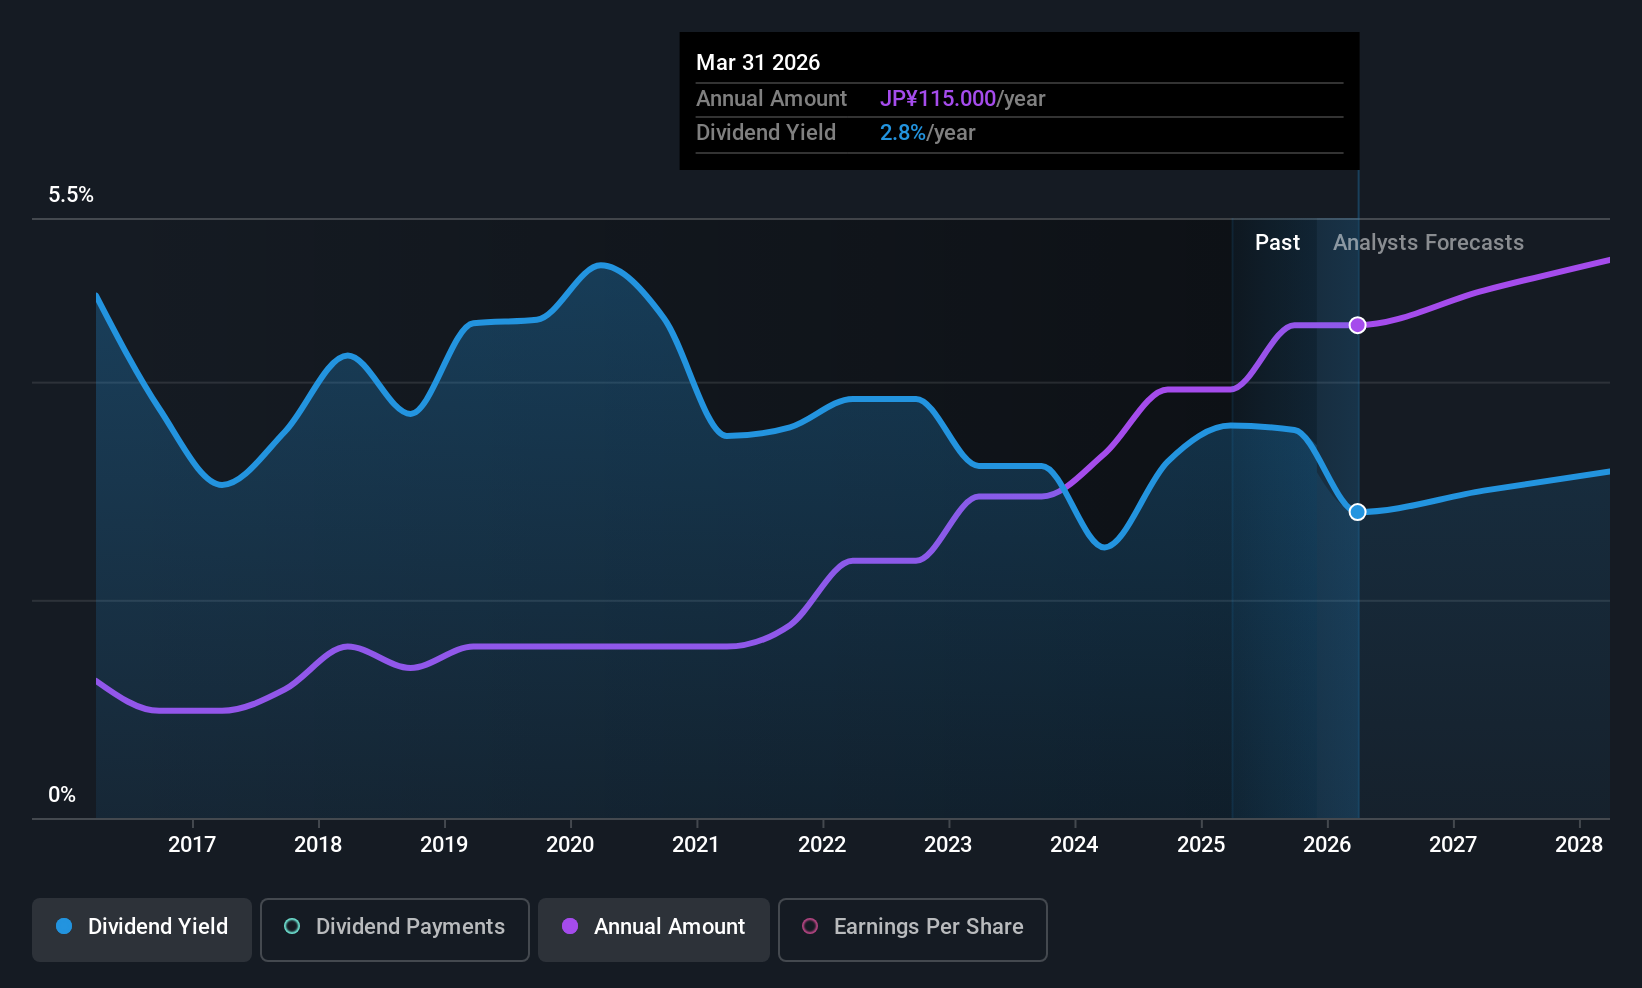Click the 2024 x-axis year label
The width and height of the screenshot is (1642, 988).
pyautogui.click(x=1074, y=845)
